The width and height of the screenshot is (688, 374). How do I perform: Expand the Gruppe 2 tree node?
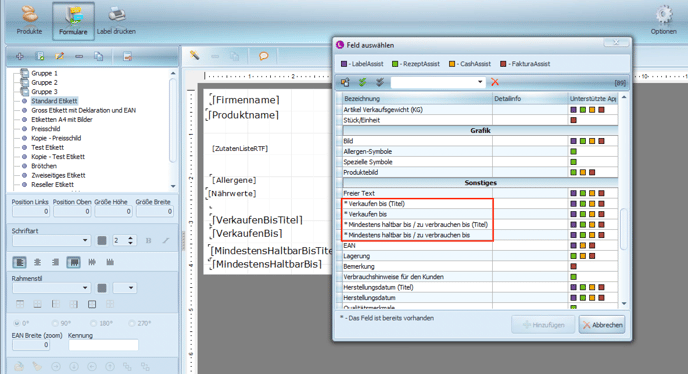pyautogui.click(x=25, y=82)
